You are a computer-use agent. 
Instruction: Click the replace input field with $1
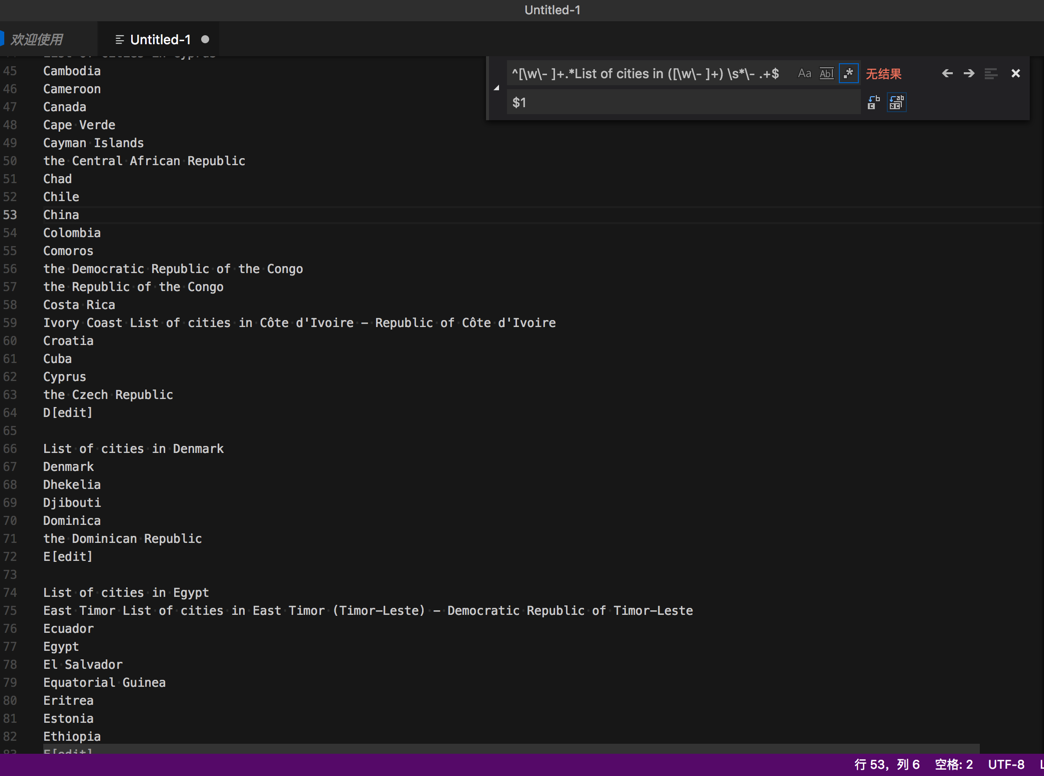pos(684,103)
